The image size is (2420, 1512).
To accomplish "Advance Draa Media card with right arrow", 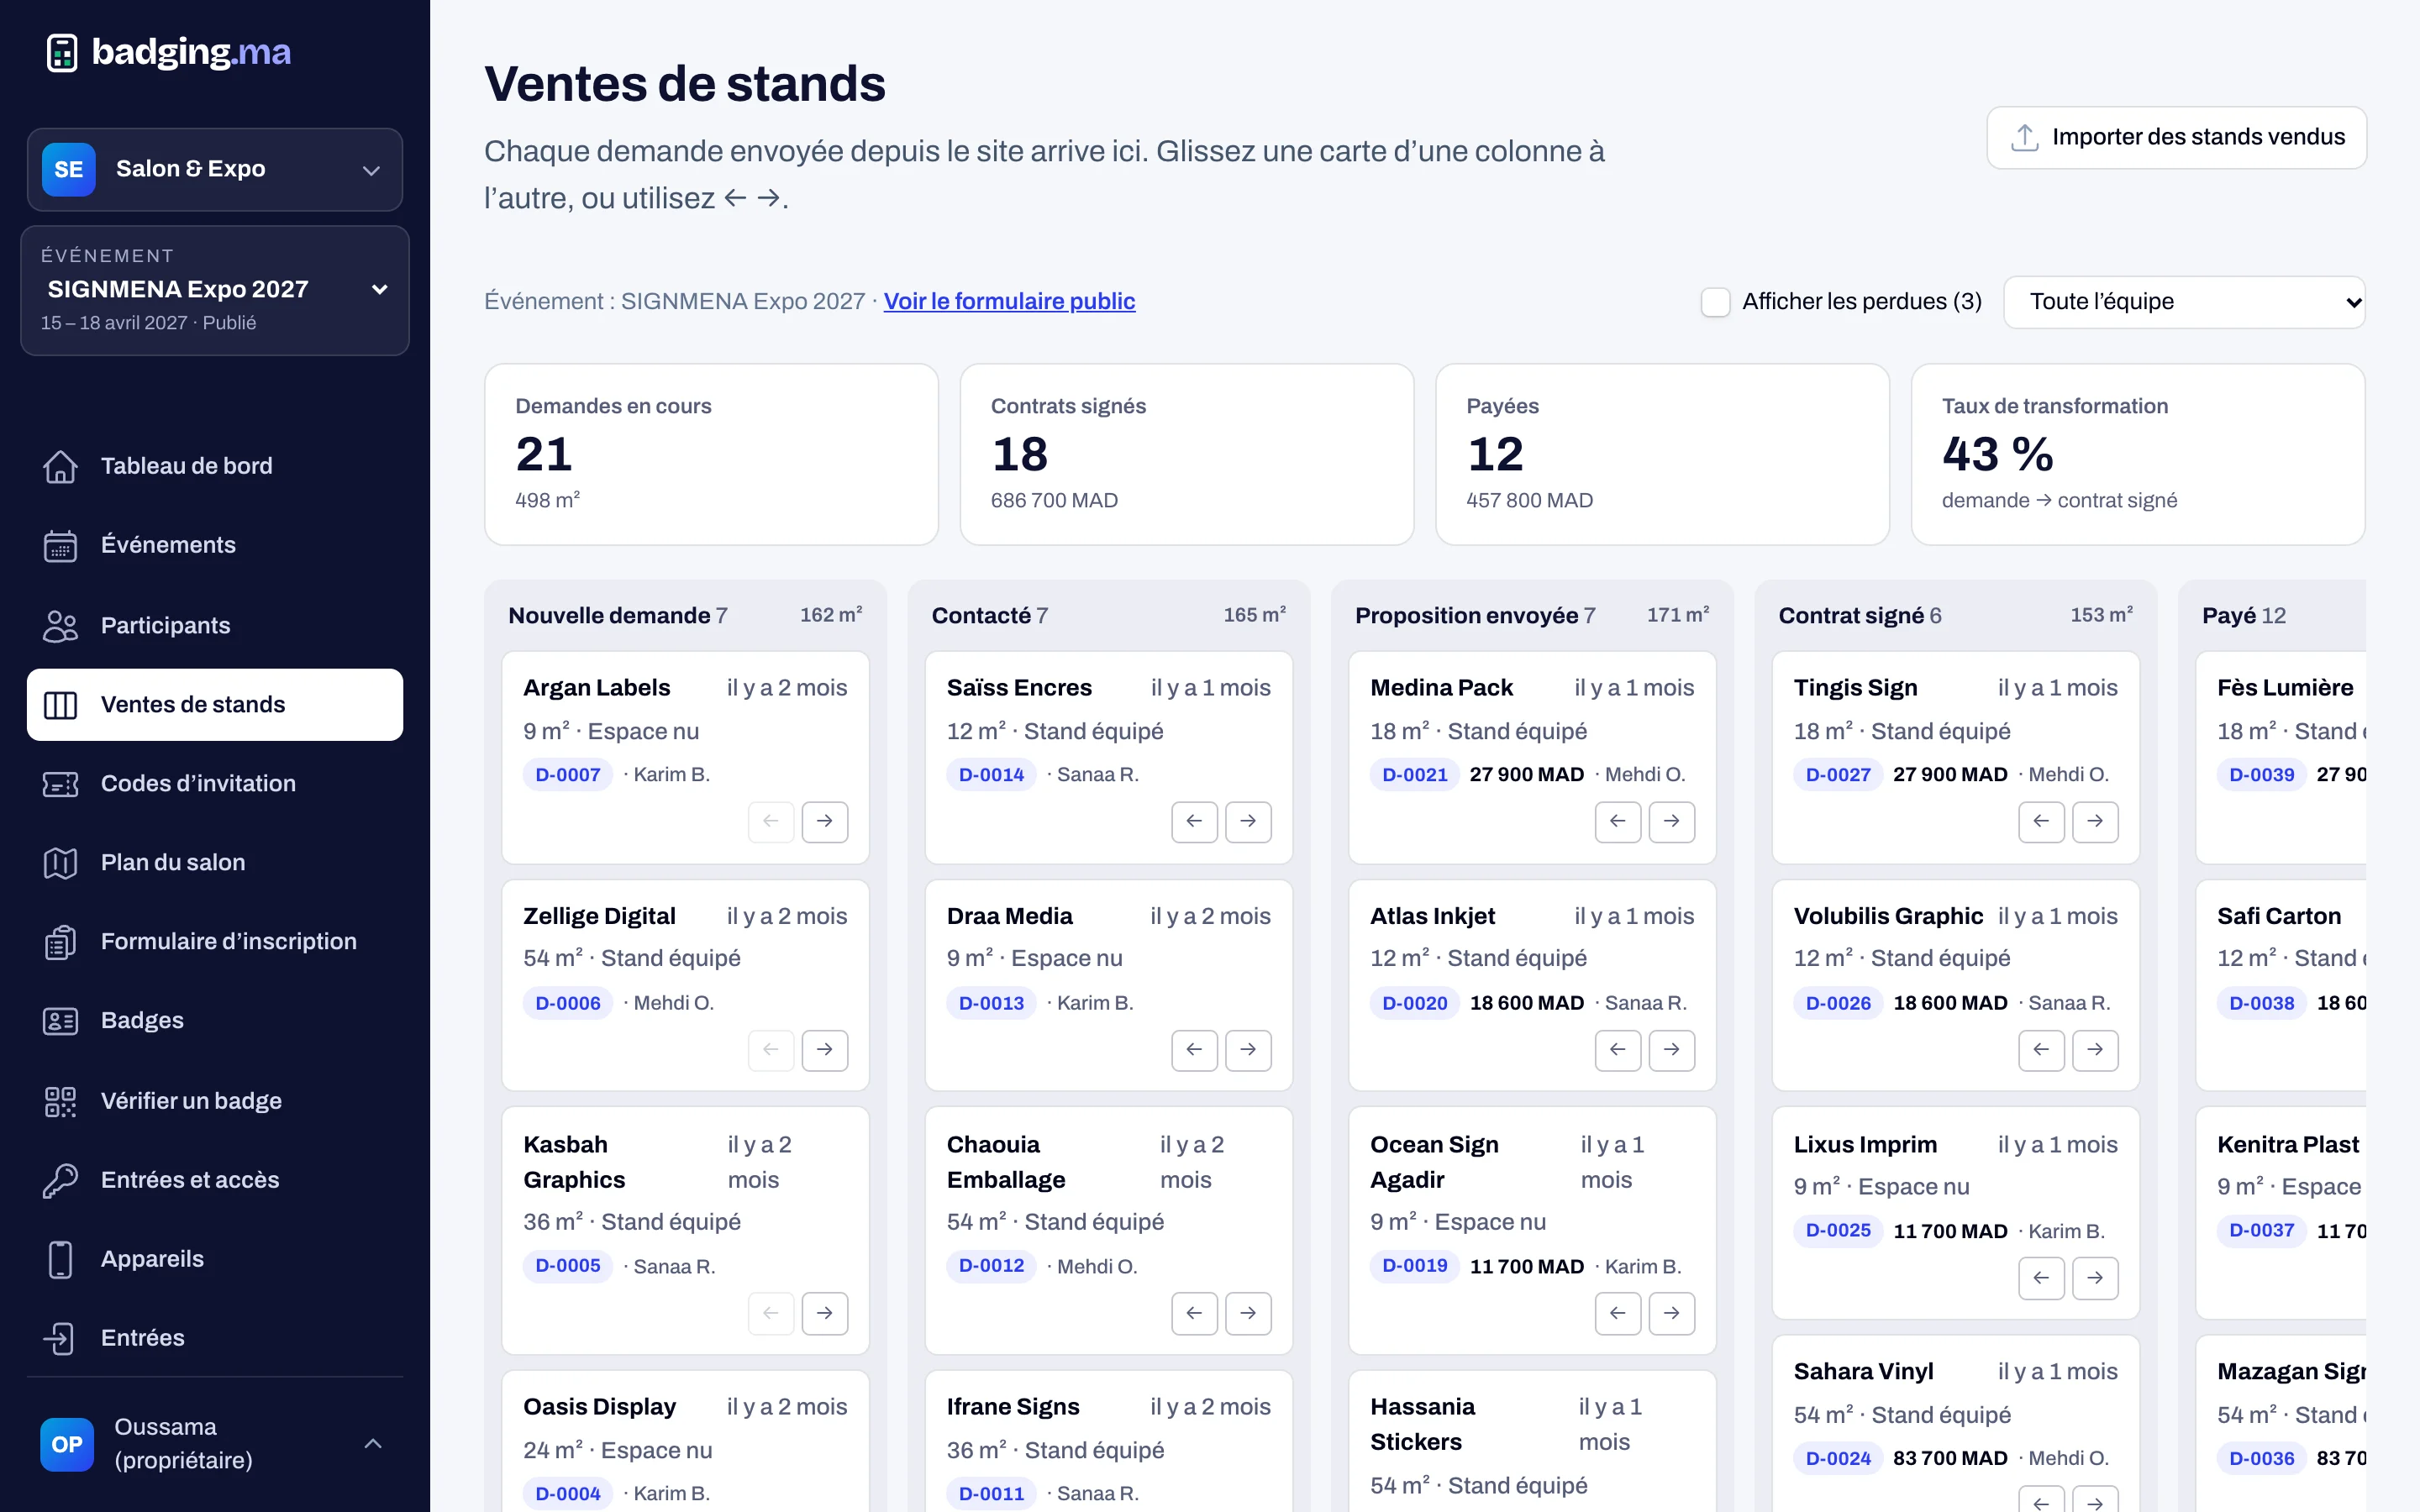I will click(x=1248, y=1049).
